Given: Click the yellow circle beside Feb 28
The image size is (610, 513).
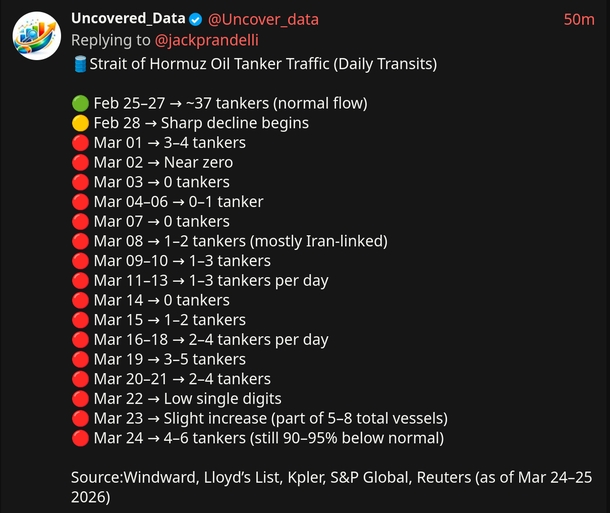Looking at the screenshot, I should 80,123.
